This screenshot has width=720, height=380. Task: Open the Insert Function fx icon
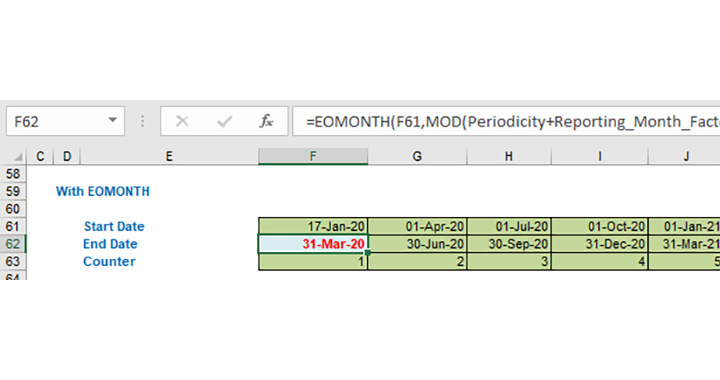(266, 121)
